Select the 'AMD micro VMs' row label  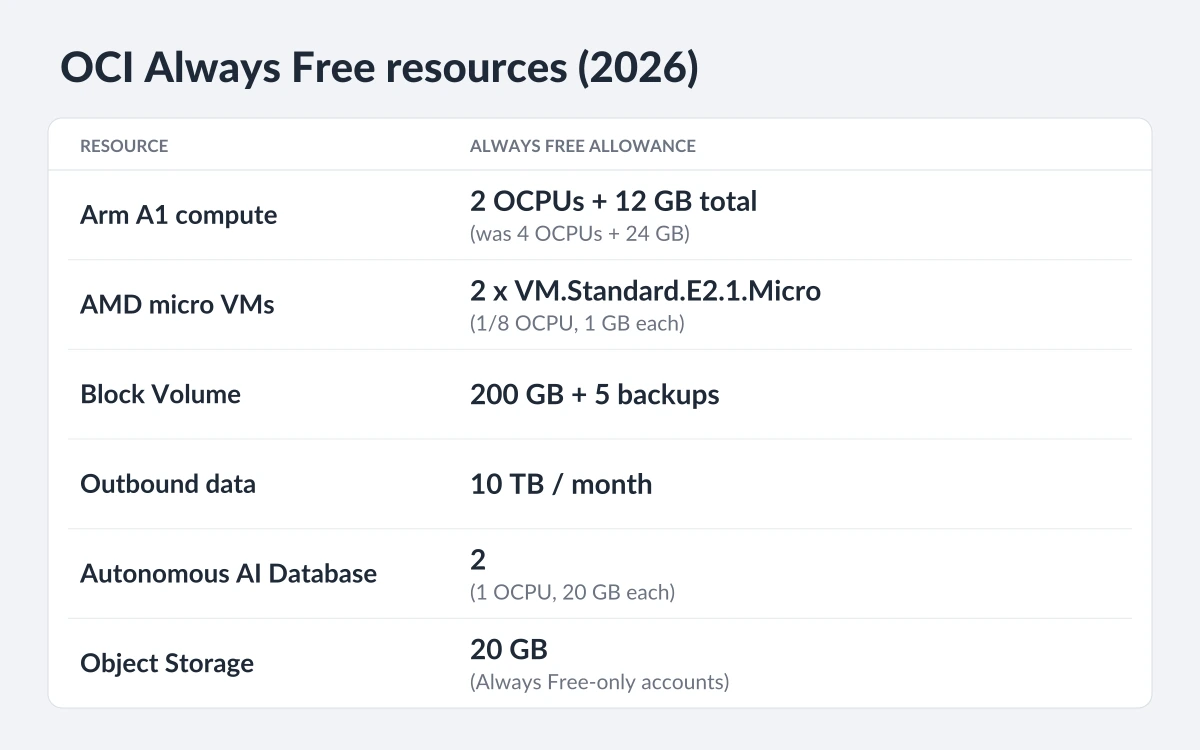coord(177,304)
